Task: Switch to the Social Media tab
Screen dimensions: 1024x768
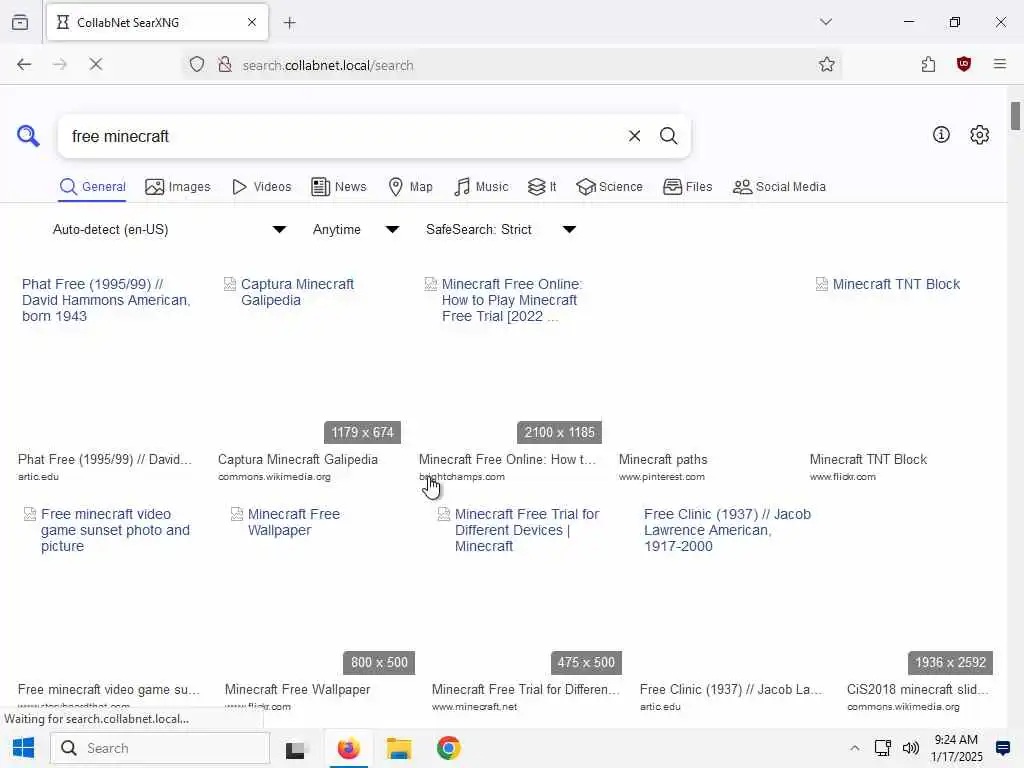Action: (x=779, y=187)
